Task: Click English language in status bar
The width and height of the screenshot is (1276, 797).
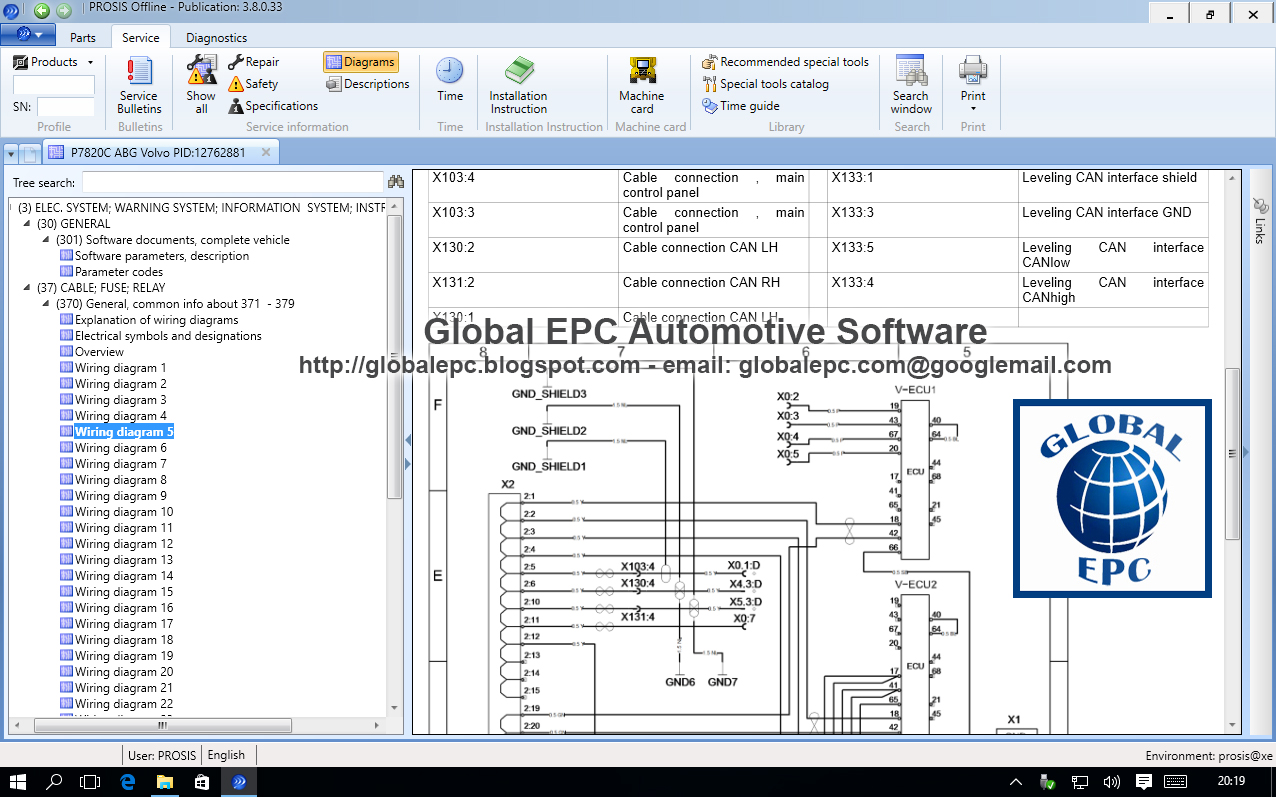Action: pyautogui.click(x=226, y=755)
